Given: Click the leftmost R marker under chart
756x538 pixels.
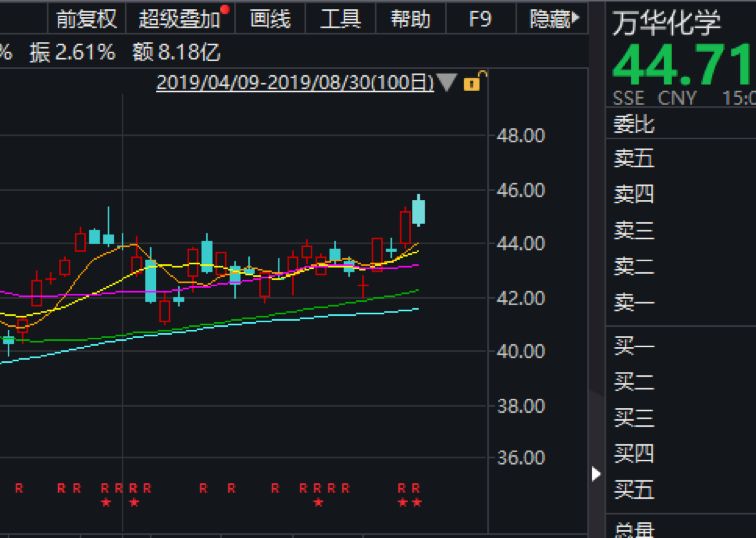Looking at the screenshot, I should pos(19,488).
